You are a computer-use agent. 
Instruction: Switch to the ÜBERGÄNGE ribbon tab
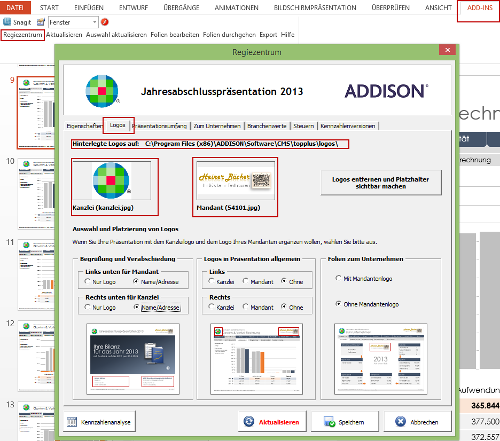click(x=181, y=7)
